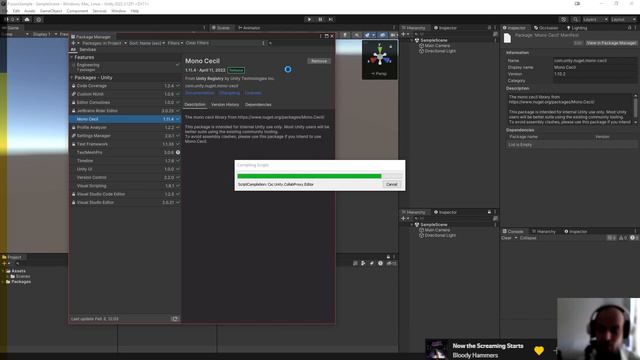This screenshot has width=640, height=360.
Task: Click the update available icon on TextMeshPro row
Action: coord(178,152)
